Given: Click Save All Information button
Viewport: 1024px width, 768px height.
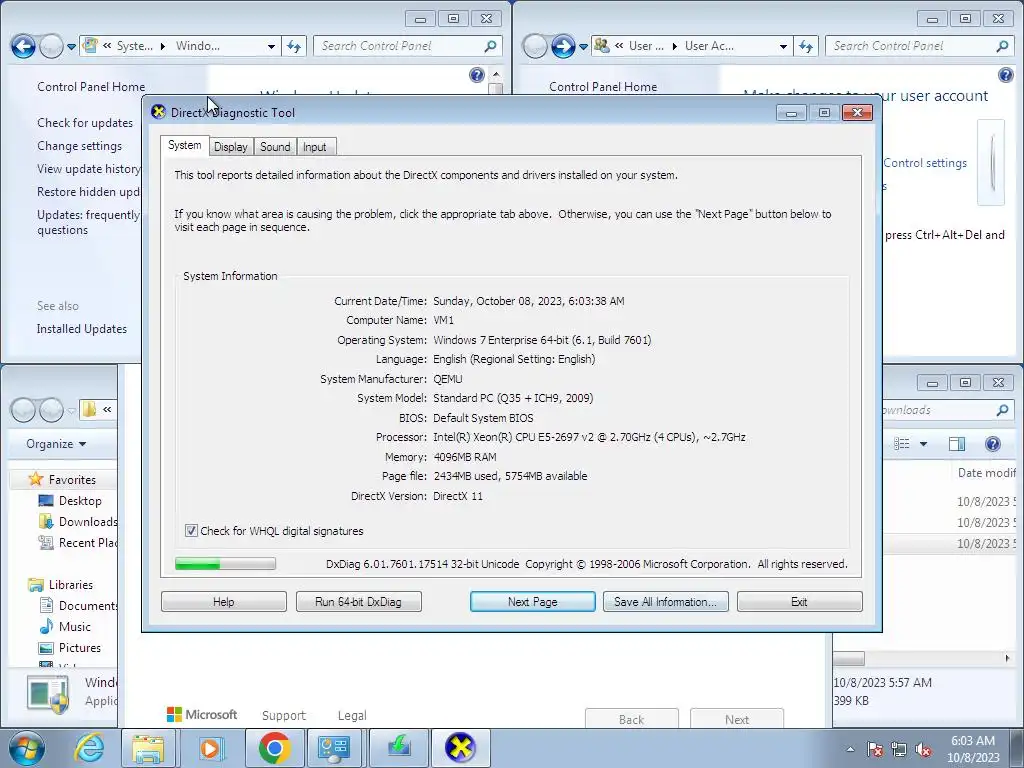Looking at the screenshot, I should pyautogui.click(x=665, y=601).
